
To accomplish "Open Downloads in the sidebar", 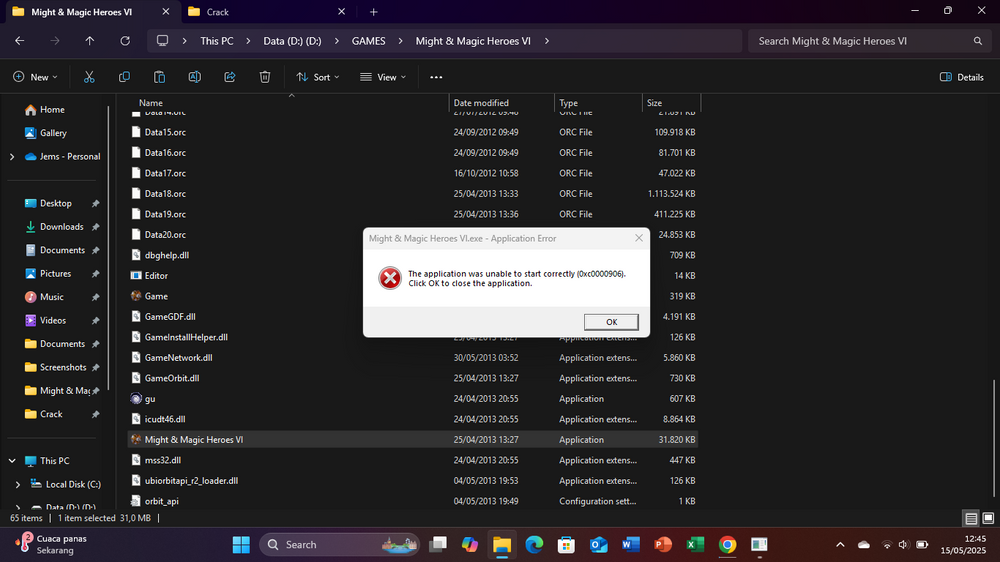I will click(61, 226).
